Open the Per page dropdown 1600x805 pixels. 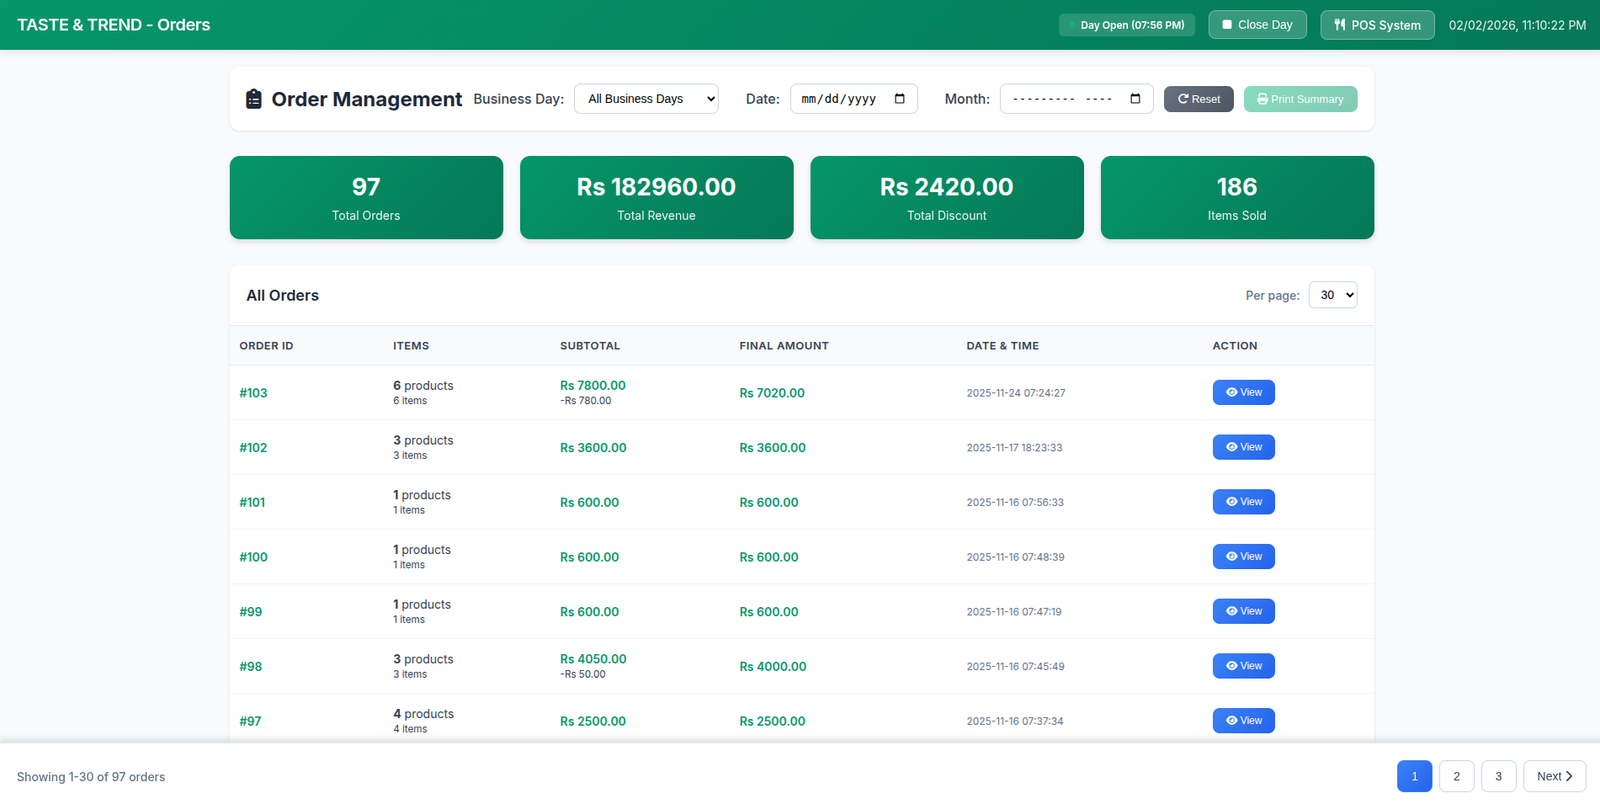(x=1332, y=295)
